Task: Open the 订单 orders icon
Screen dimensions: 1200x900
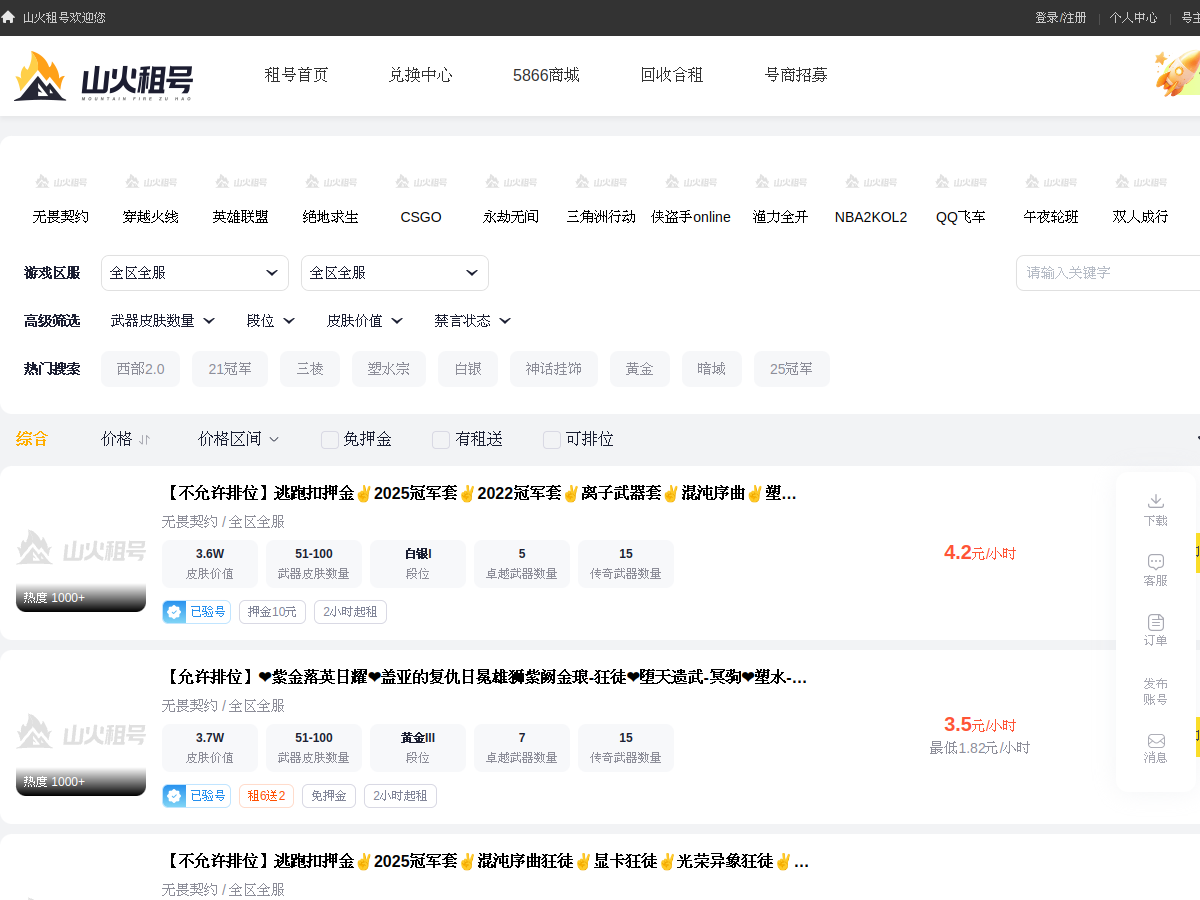Action: pos(1156,622)
